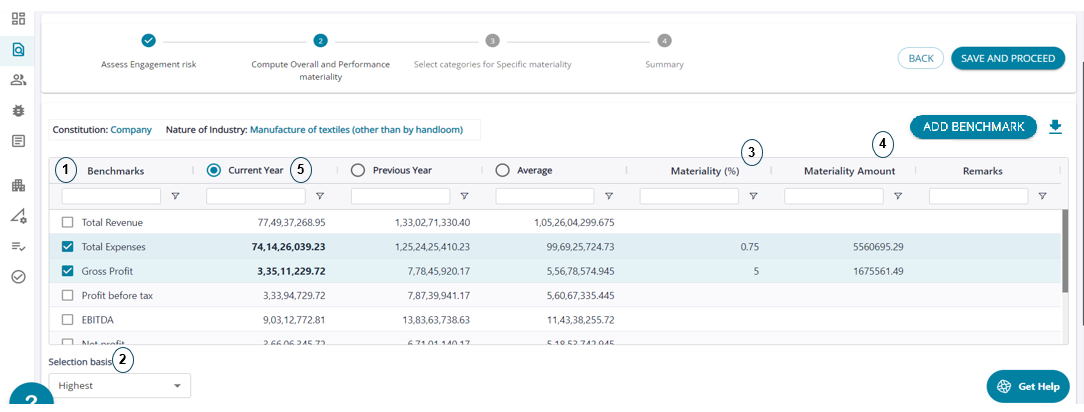Viewport: 1084px width, 412px height.
Task: Open filter icon beside the Benchmarks filter box
Action: pos(175,197)
